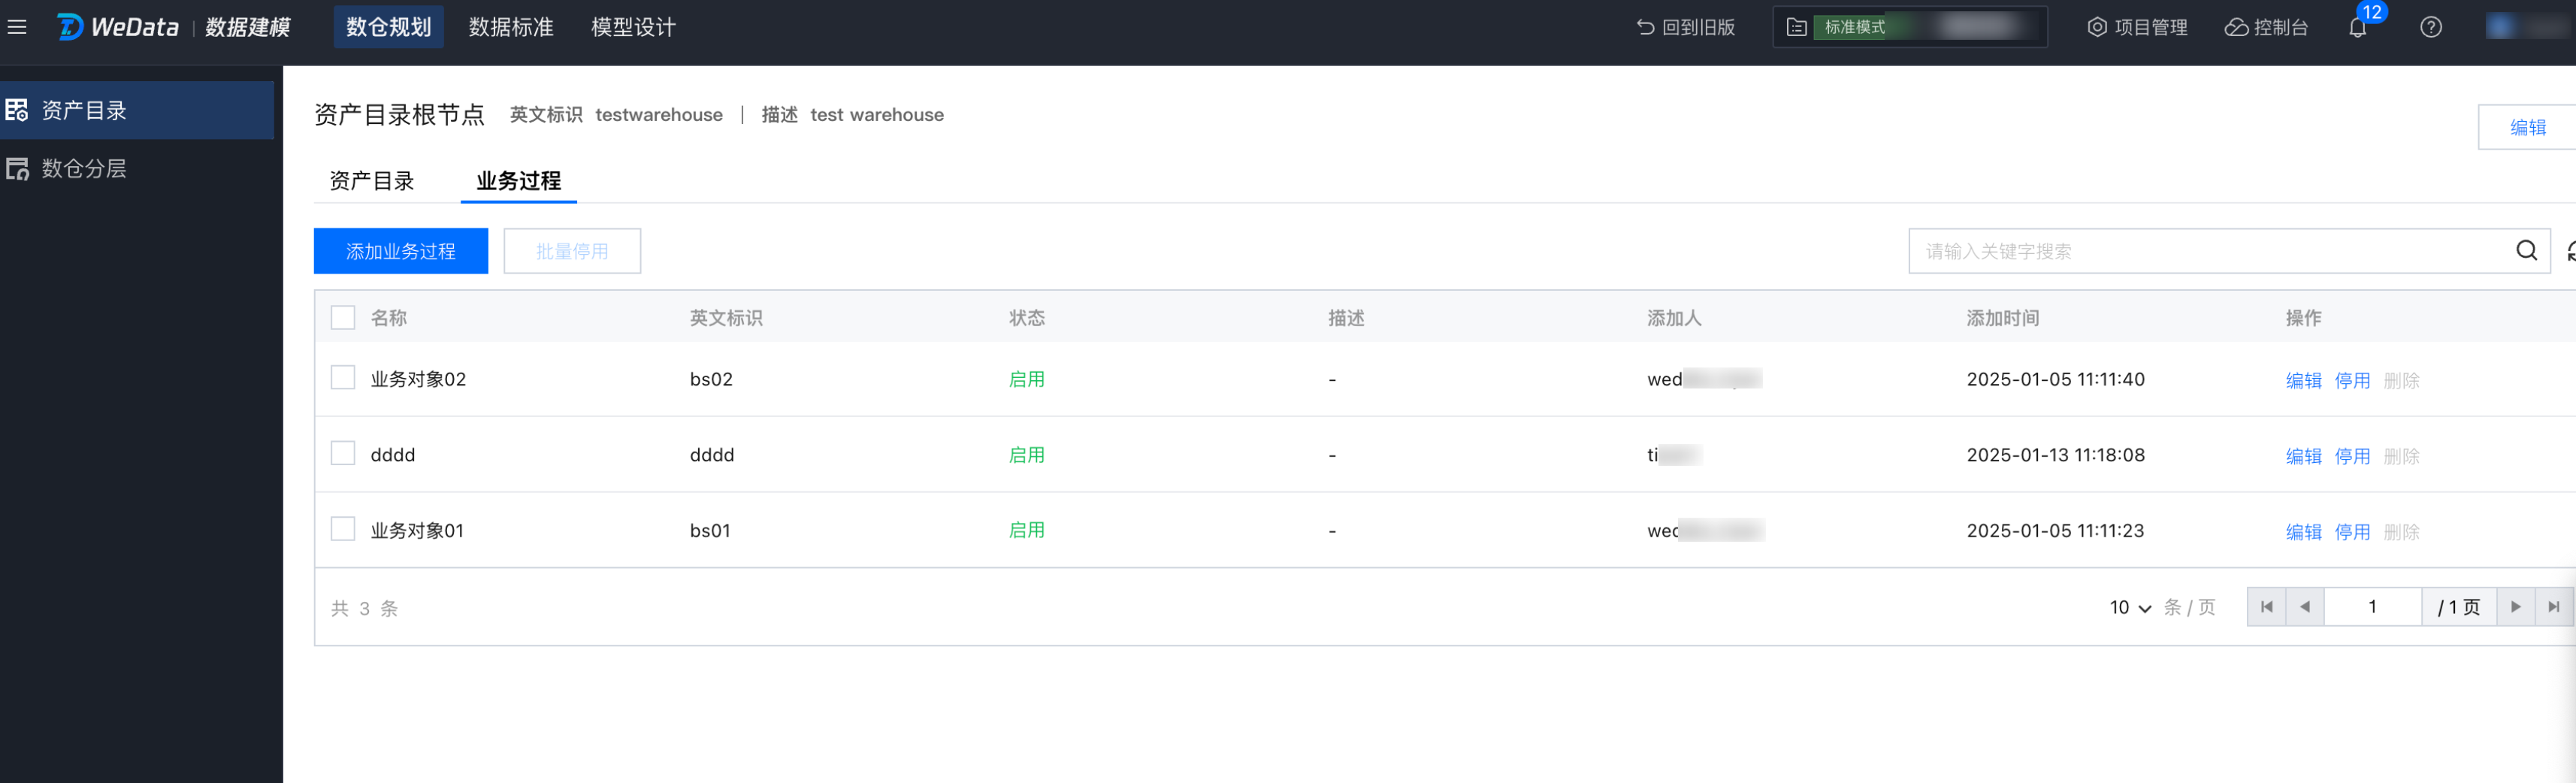Click the 添加业务过程 button
This screenshot has width=2576, height=783.
pyautogui.click(x=400, y=251)
